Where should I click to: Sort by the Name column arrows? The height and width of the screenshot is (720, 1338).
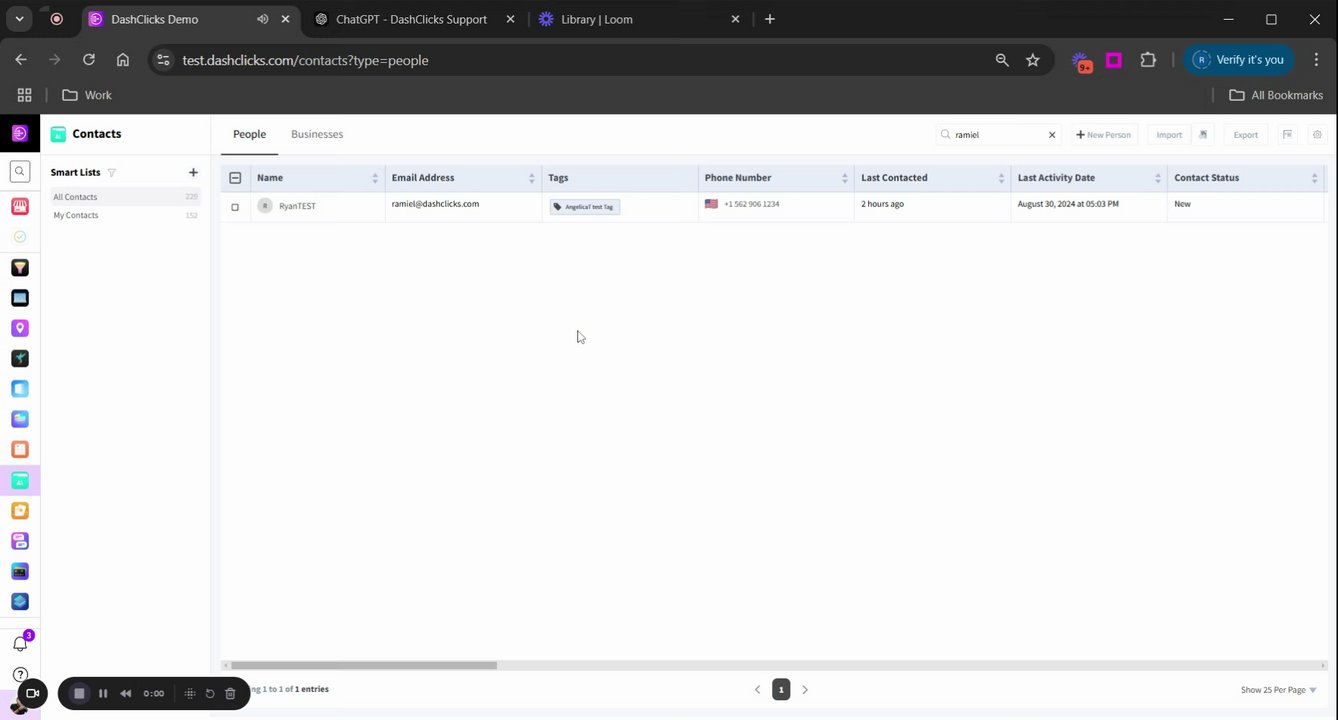[x=375, y=178]
